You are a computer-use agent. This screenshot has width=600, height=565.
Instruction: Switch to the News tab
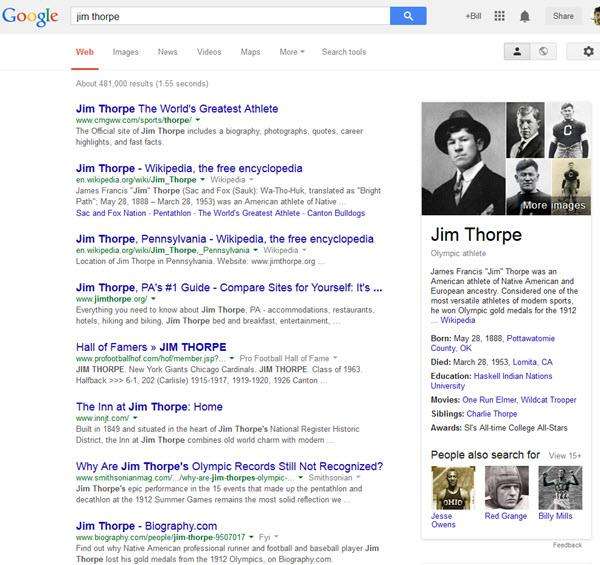point(167,52)
